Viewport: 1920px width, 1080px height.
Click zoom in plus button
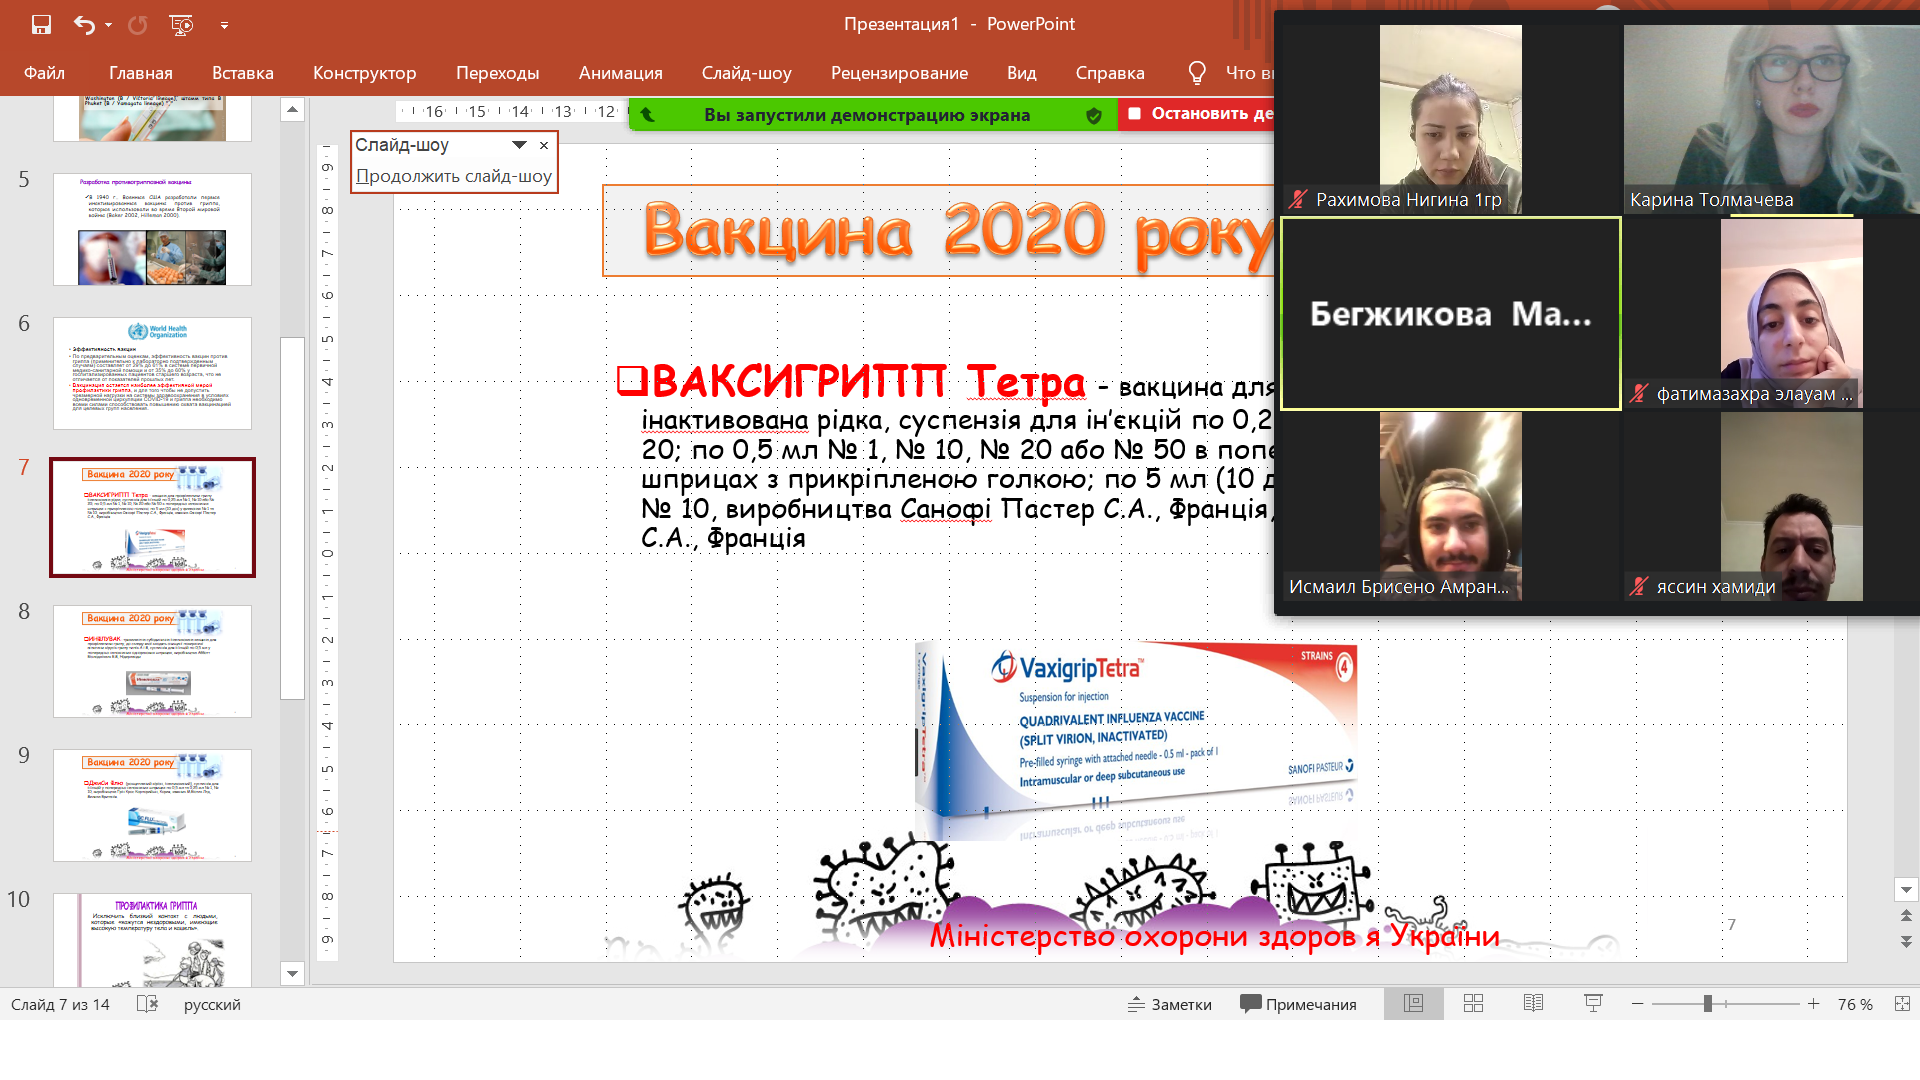[1813, 1003]
